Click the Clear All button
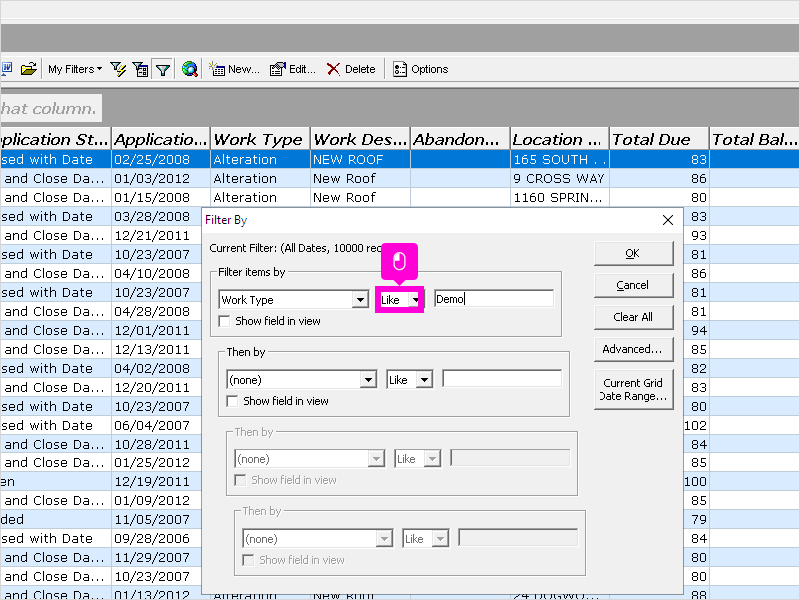 coord(634,317)
